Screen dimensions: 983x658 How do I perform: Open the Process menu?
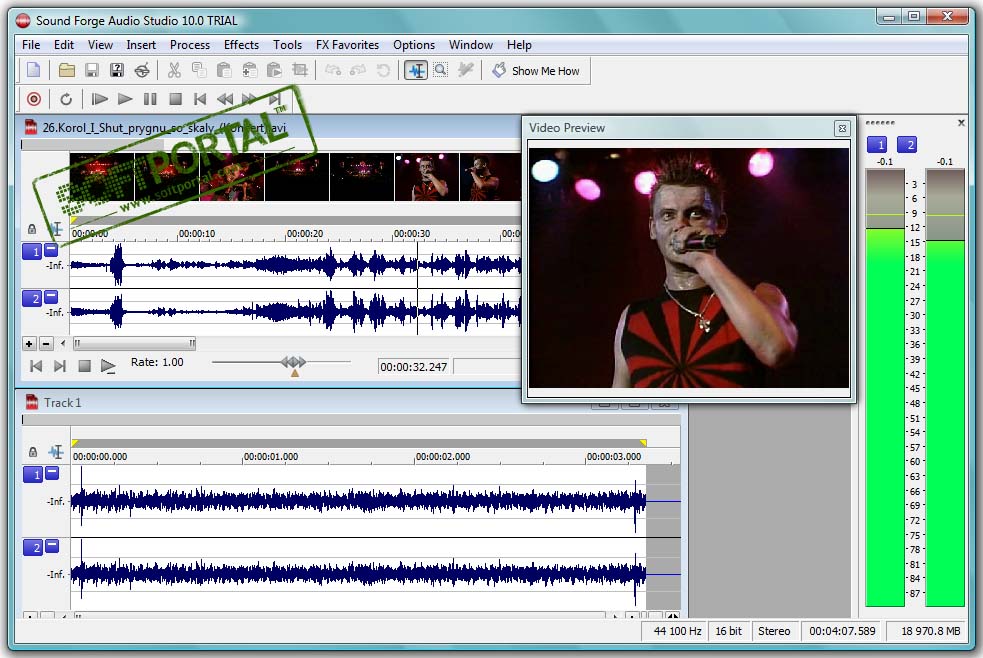(189, 45)
